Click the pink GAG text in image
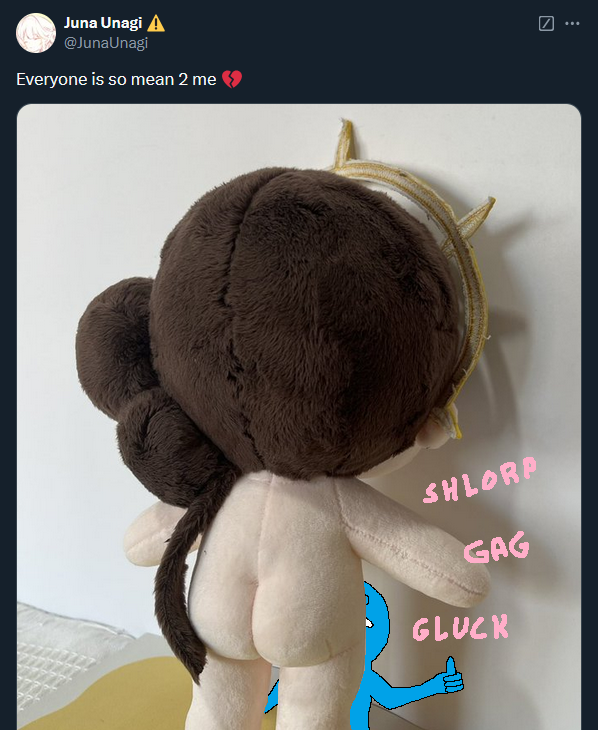This screenshot has height=730, width=598. pos(497,548)
